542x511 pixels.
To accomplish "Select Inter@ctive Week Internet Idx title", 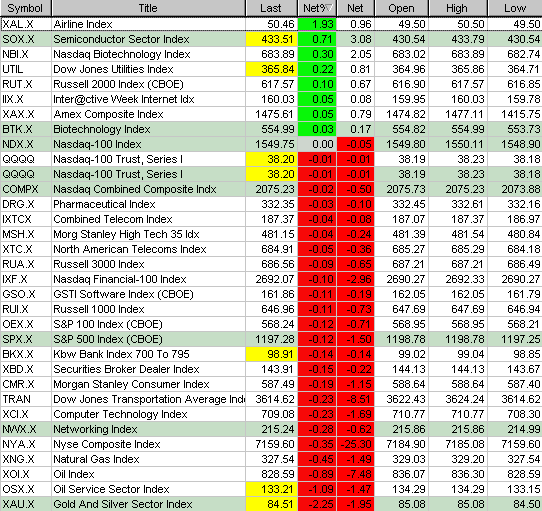I will point(124,99).
